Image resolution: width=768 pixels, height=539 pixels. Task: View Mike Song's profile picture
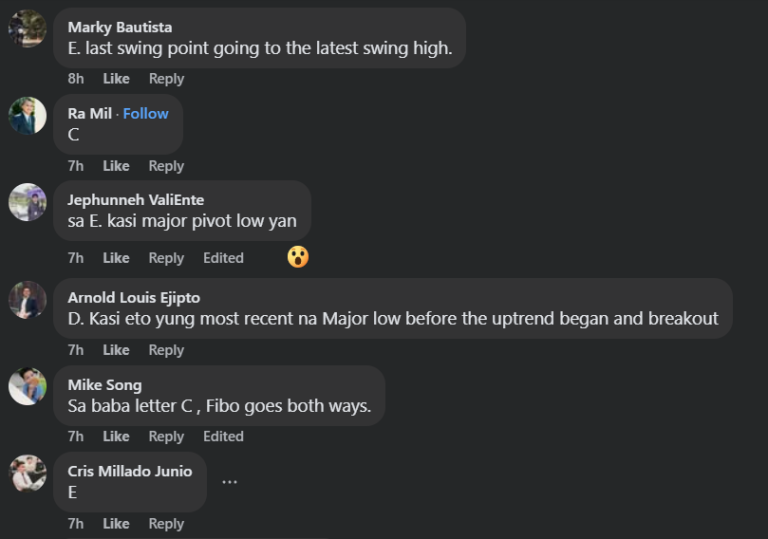click(x=27, y=386)
